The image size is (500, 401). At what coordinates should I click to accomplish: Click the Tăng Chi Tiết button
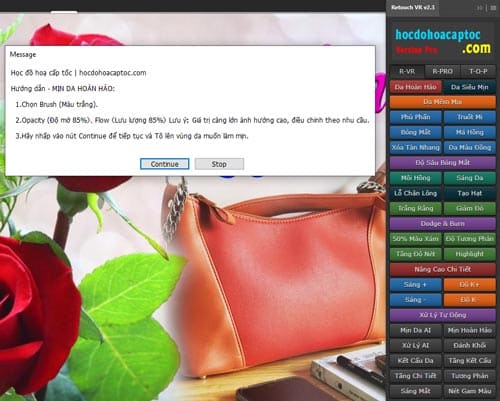click(x=416, y=376)
